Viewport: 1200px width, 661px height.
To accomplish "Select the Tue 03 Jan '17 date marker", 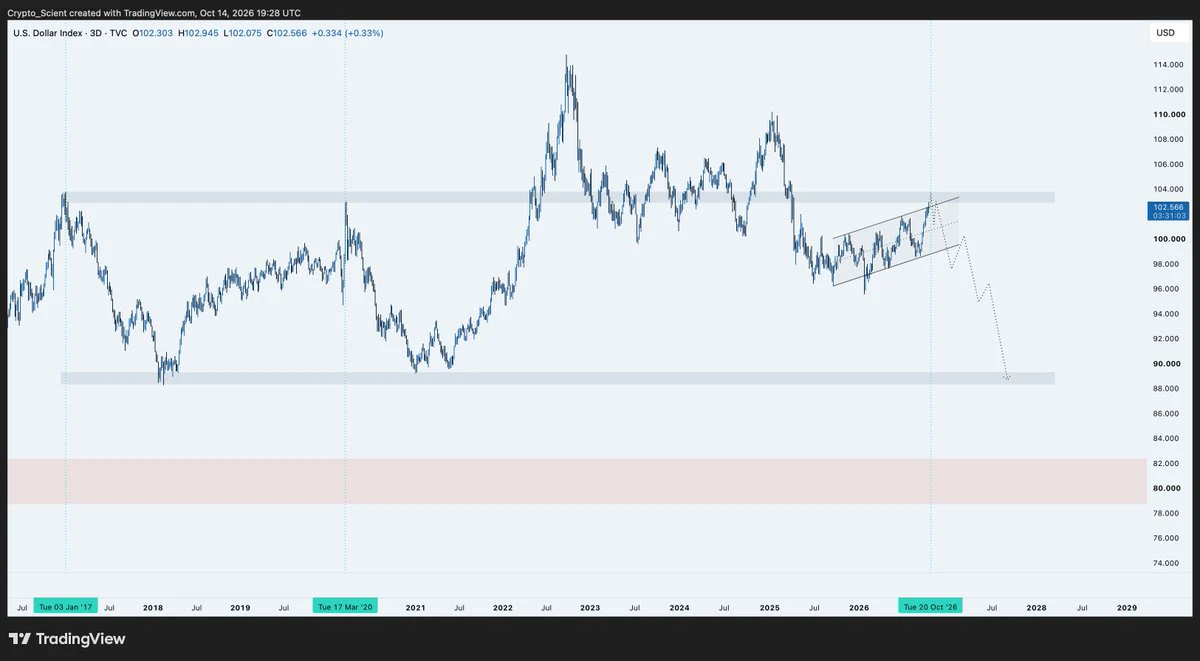I will click(x=66, y=607).
